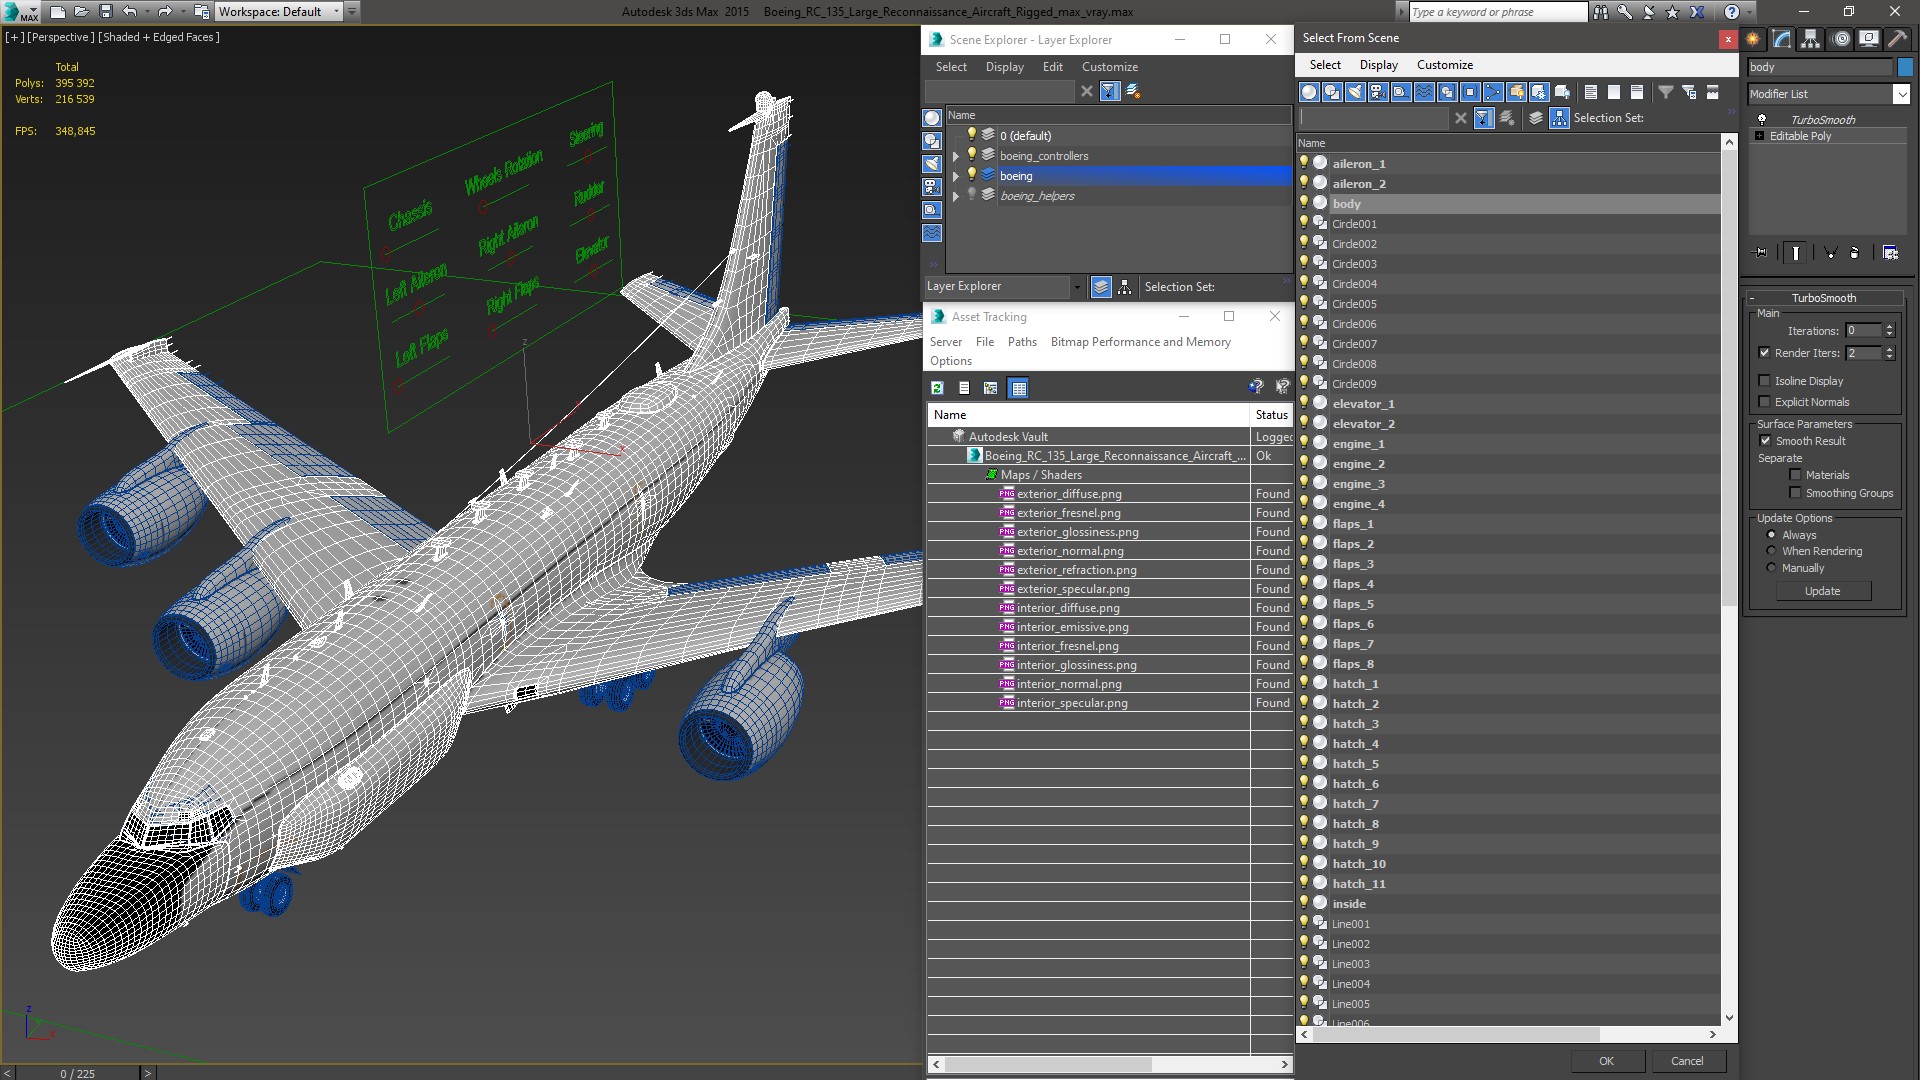The width and height of the screenshot is (1920, 1080).
Task: Toggle Isoline Display checkbox
Action: (1765, 381)
